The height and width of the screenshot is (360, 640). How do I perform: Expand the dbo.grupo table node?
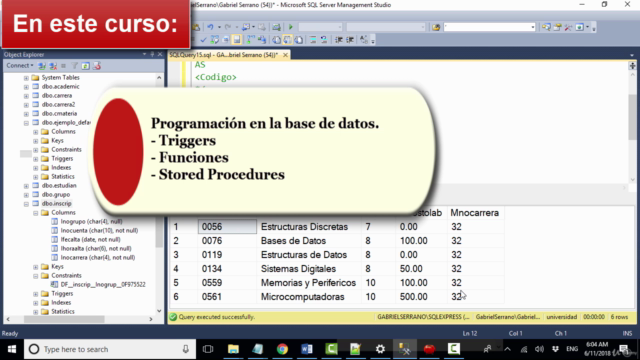[26, 195]
